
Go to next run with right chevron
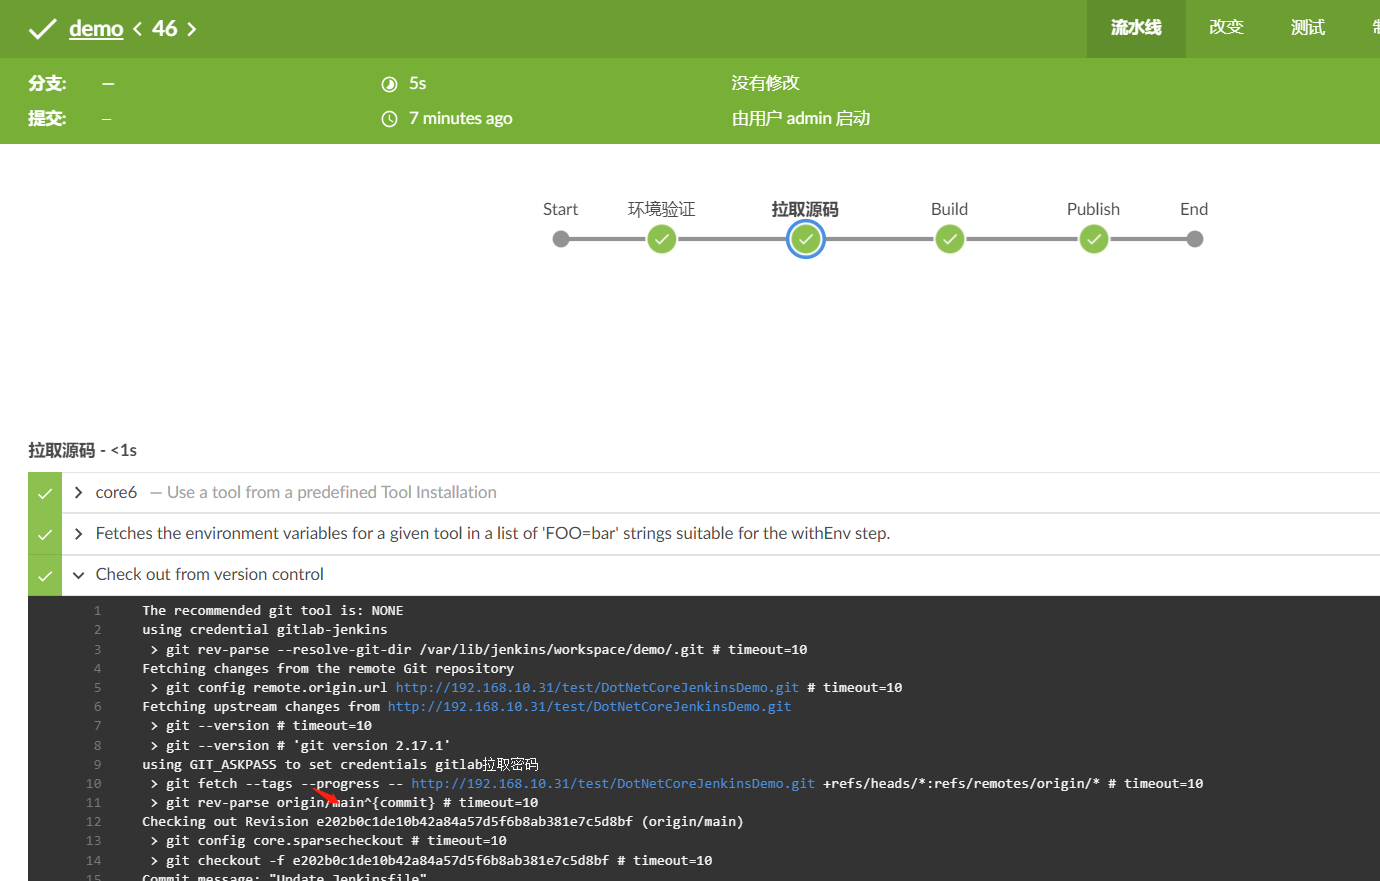coord(191,29)
